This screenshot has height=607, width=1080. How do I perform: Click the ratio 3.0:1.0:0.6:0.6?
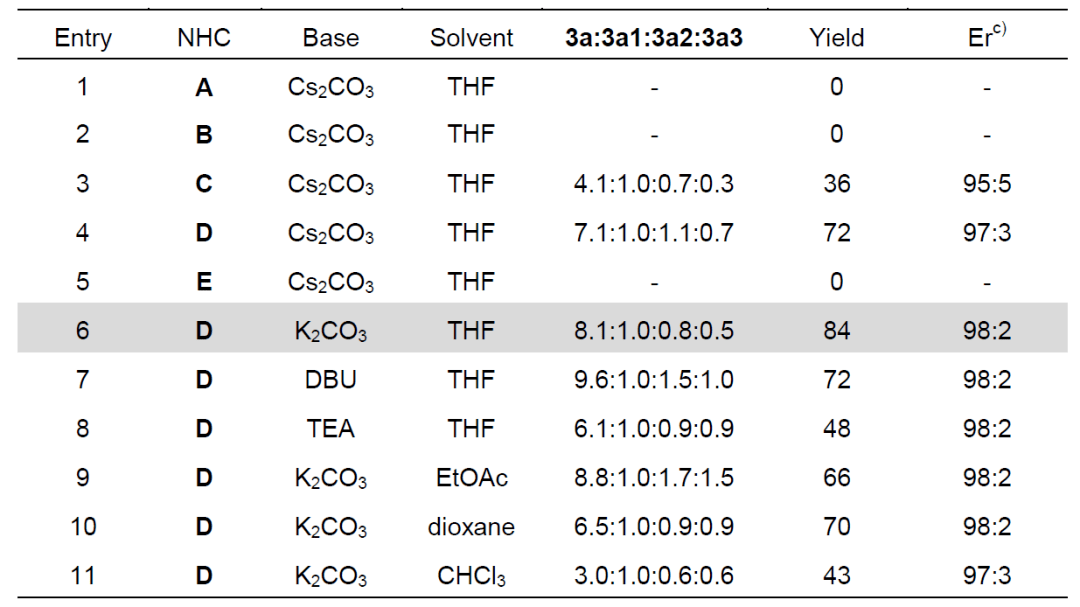pyautogui.click(x=653, y=575)
